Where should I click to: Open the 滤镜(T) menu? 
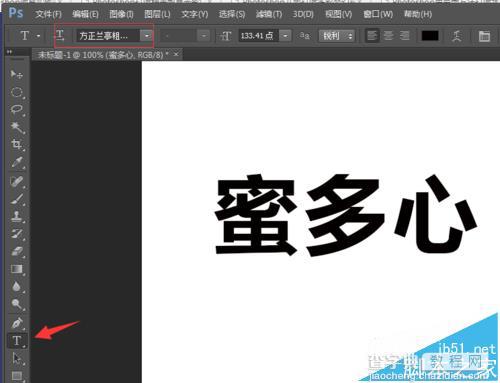pyautogui.click(x=269, y=14)
